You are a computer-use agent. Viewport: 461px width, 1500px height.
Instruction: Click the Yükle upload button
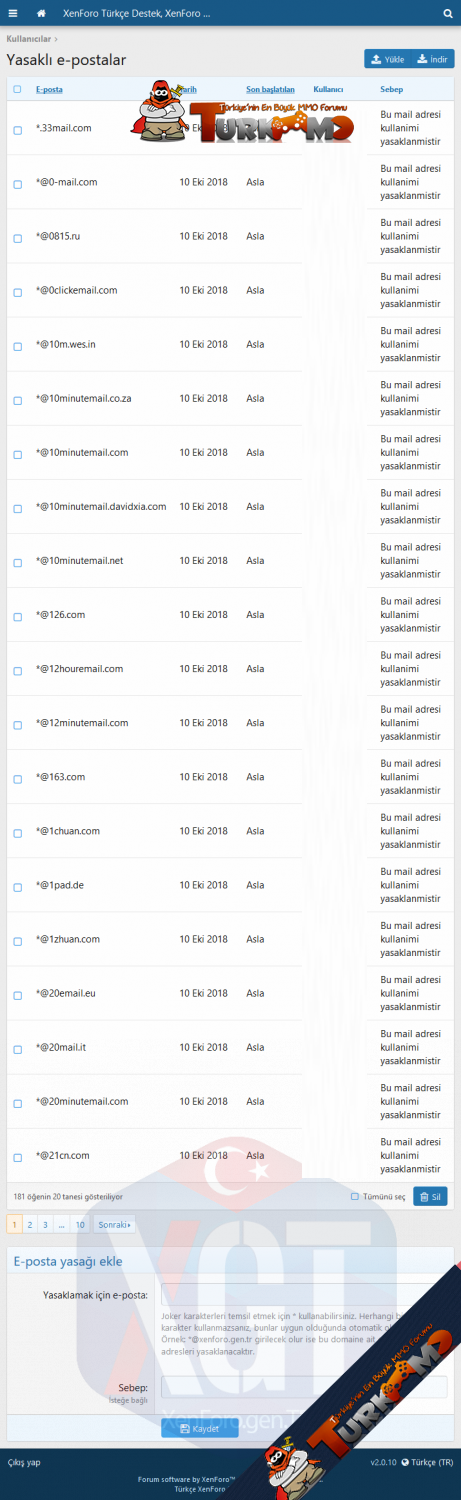click(x=388, y=59)
